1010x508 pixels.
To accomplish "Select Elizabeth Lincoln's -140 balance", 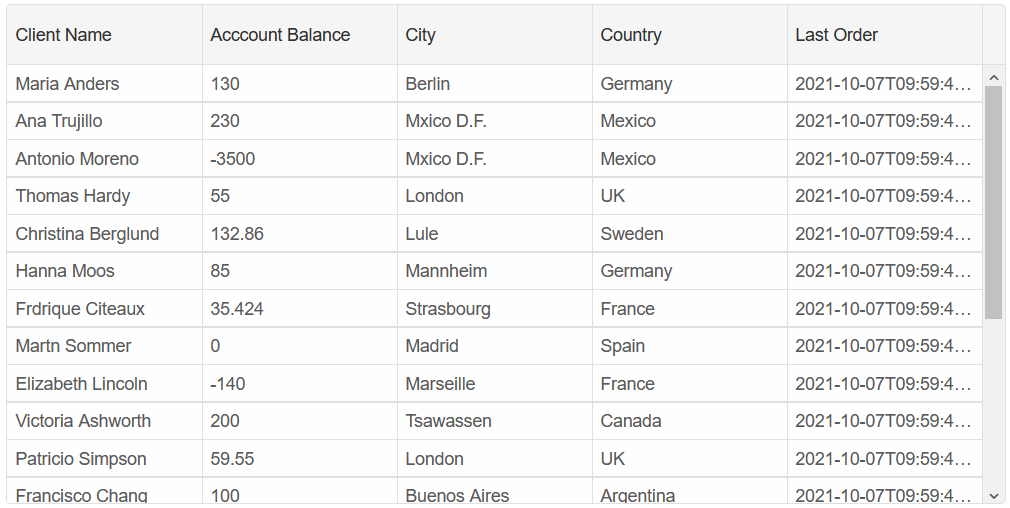I will (300, 384).
